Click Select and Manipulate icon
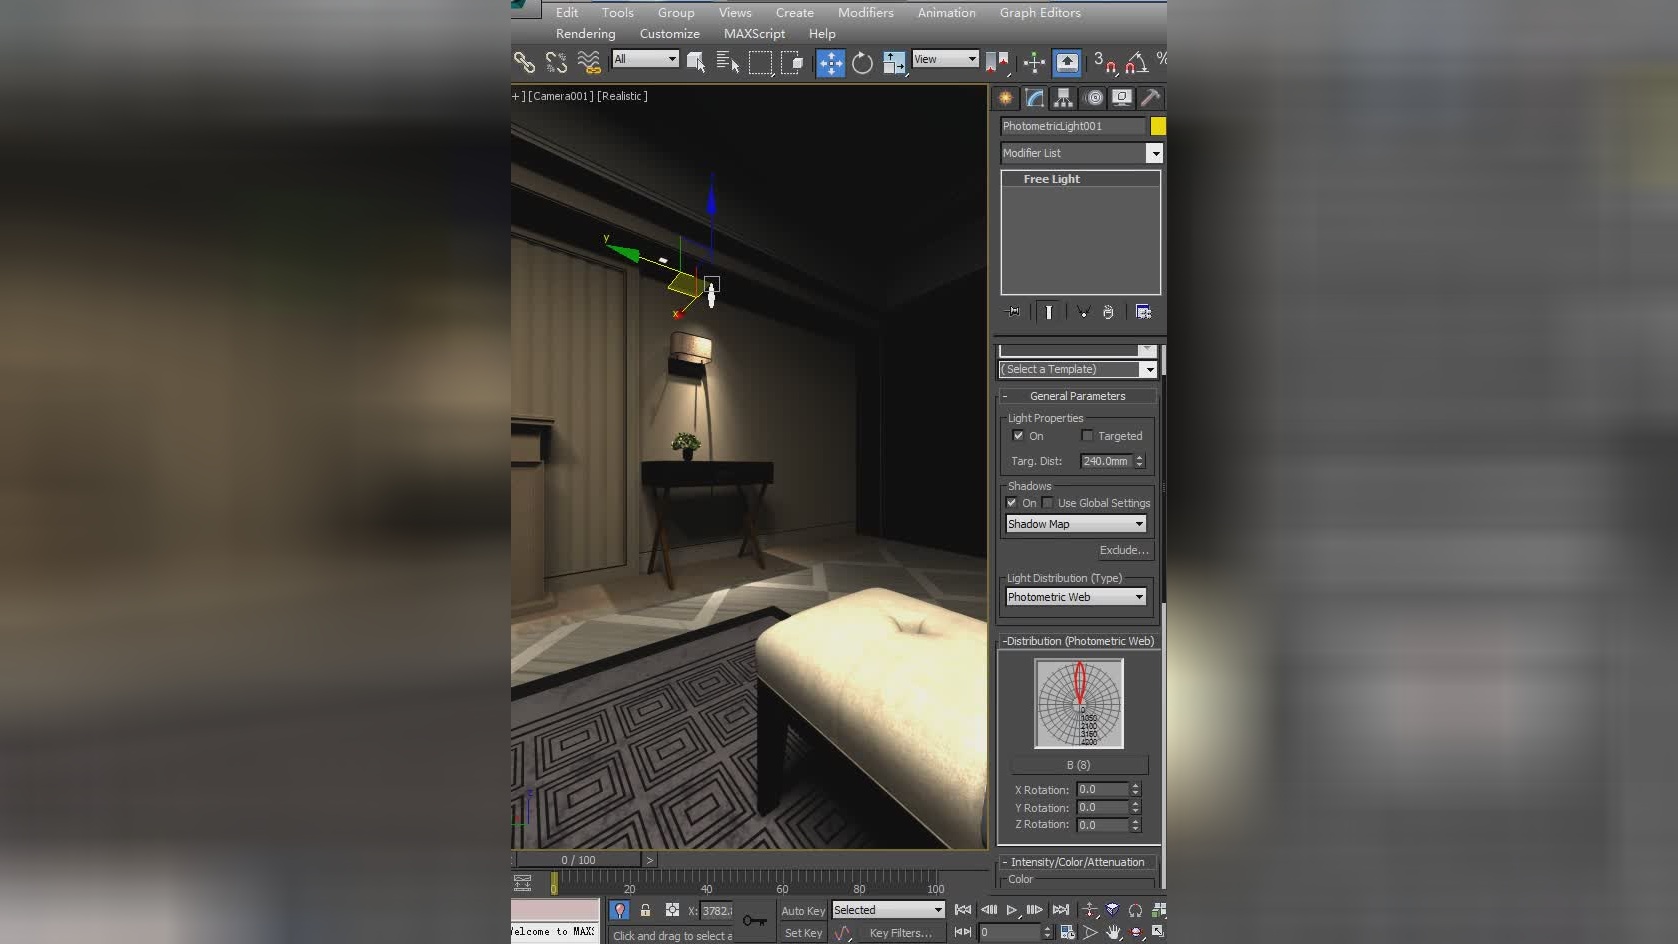The height and width of the screenshot is (944, 1678). [1034, 63]
